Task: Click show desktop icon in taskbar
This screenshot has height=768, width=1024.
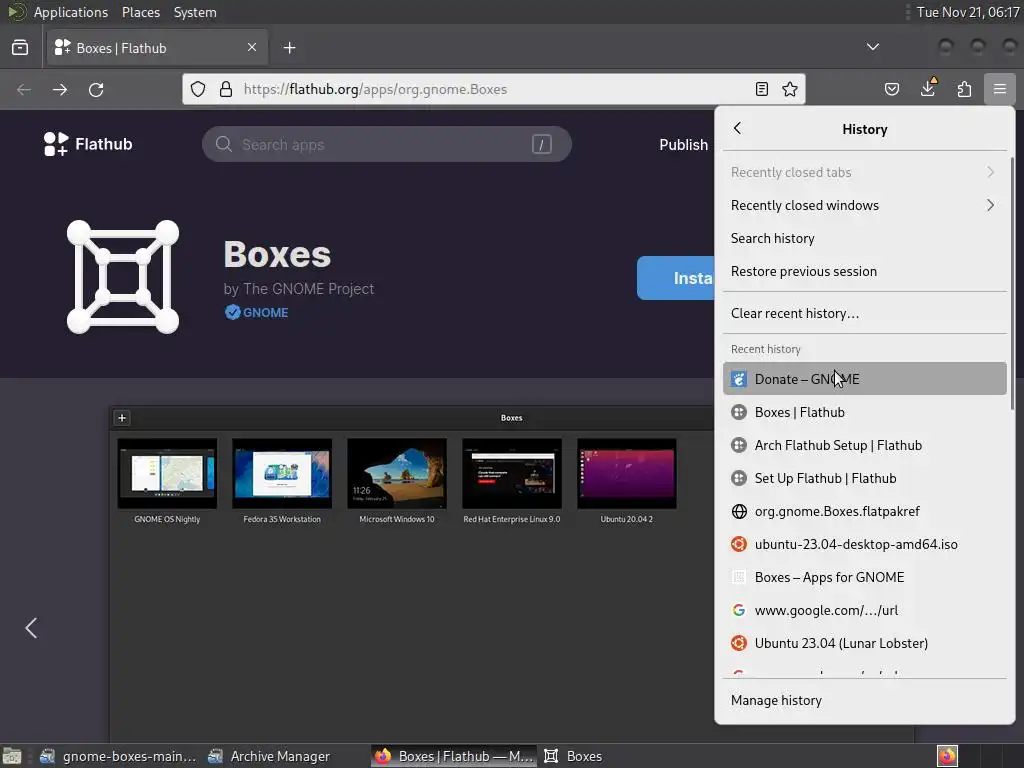Action: tap(12, 756)
